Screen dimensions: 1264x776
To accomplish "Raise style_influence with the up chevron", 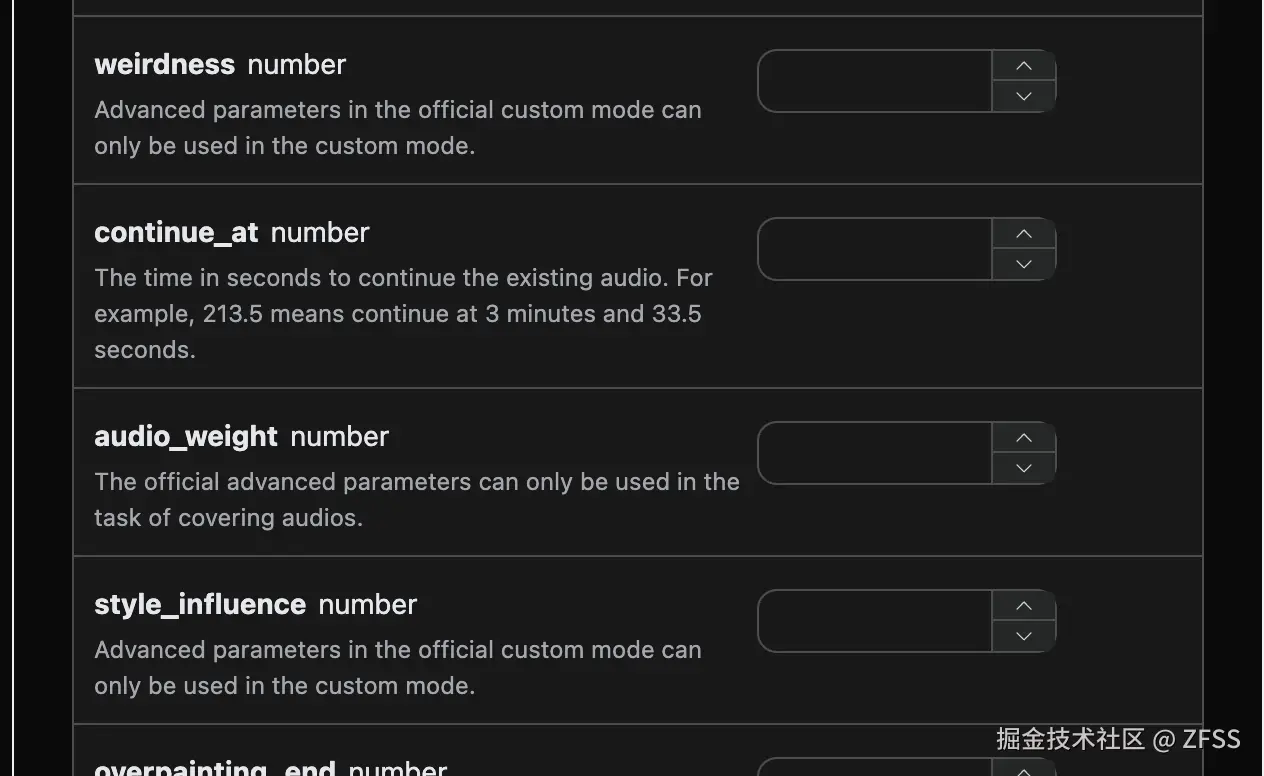I will click(x=1023, y=606).
